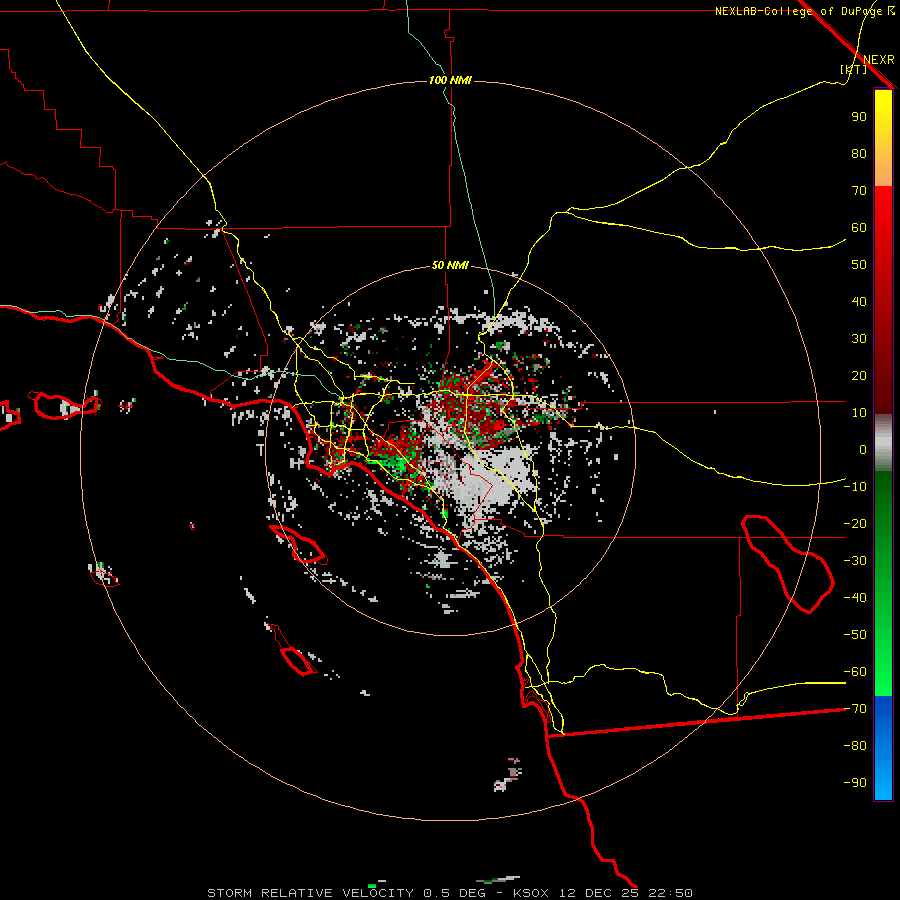900x900 pixels.
Task: Click the [KT] units label above color bar
Action: (854, 69)
